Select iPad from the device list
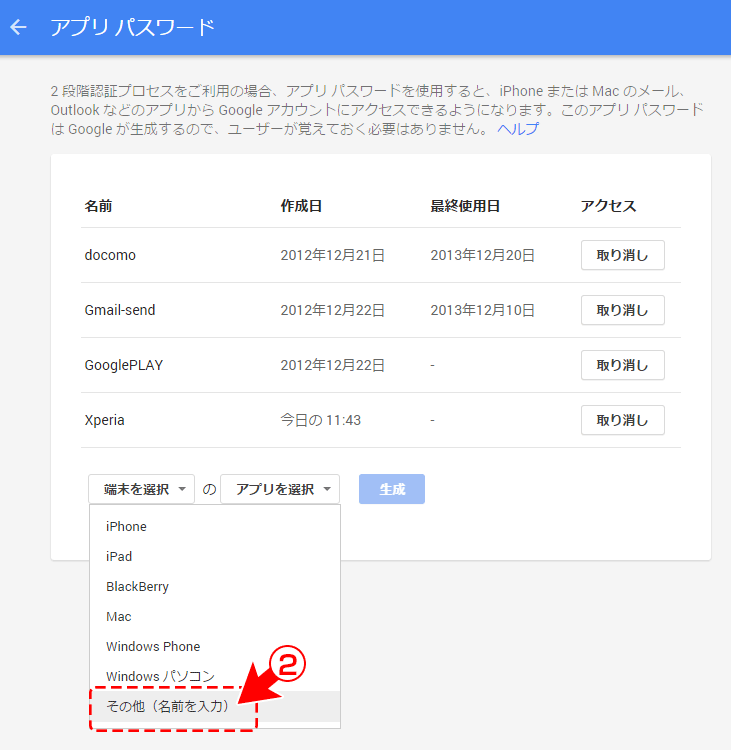The width and height of the screenshot is (731, 750). click(x=215, y=556)
